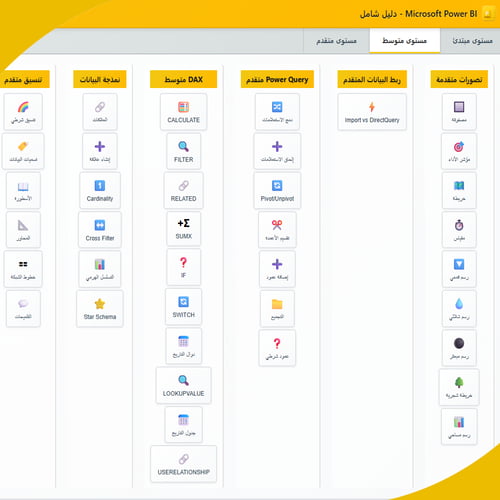This screenshot has height=500, width=500.
Task: Click the DAX متوسط section header
Action: pos(183,79)
